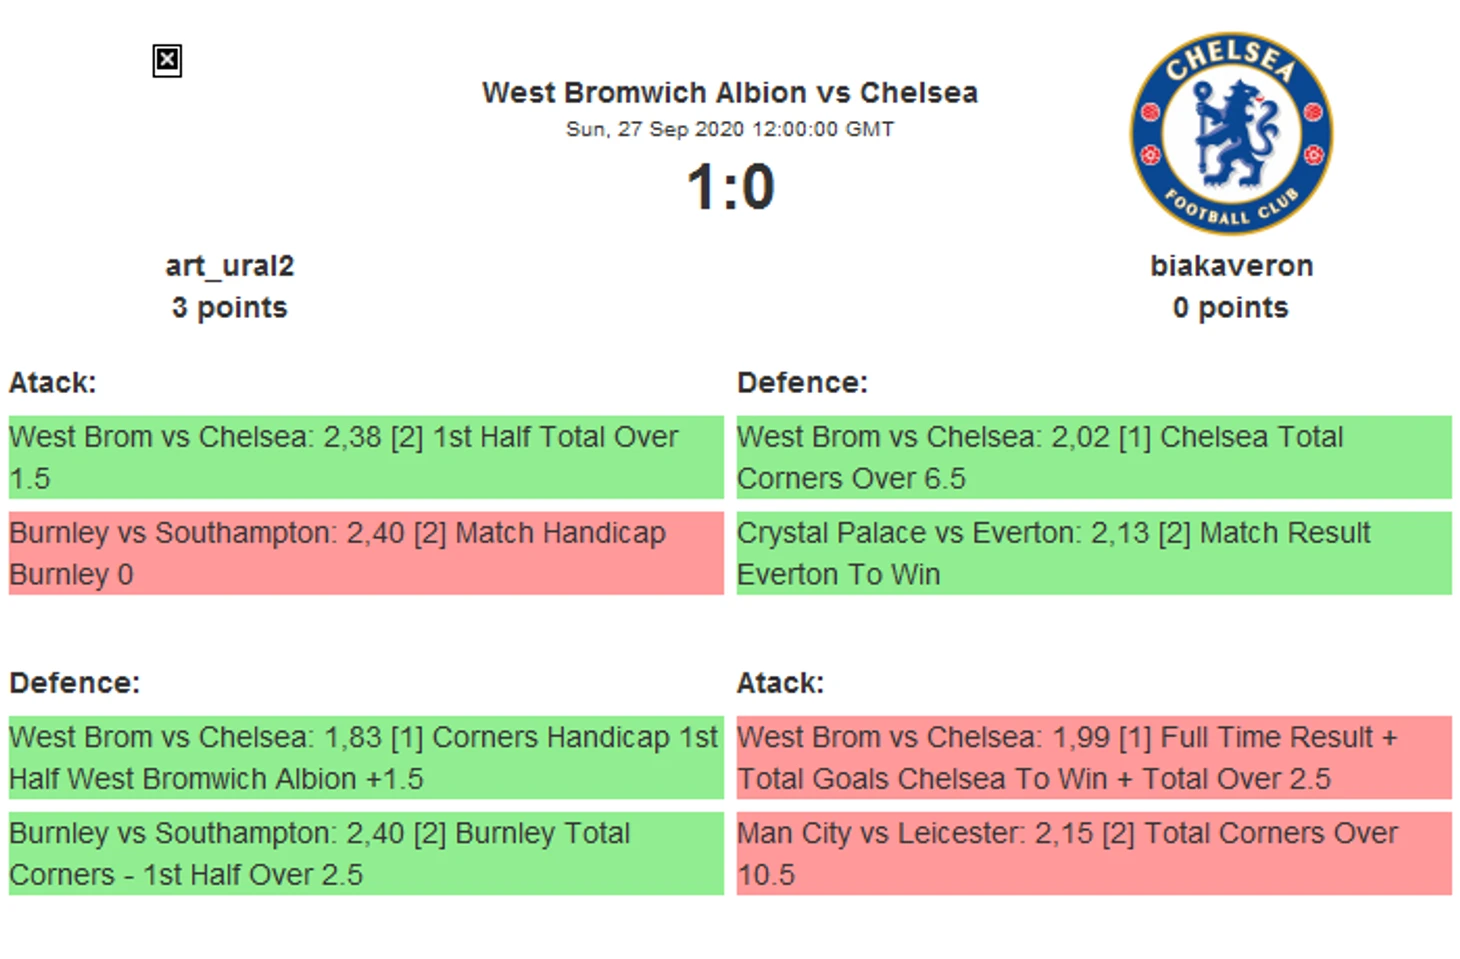Click the 1:0 match score
Screen dimensions: 1460x959
coord(730,187)
